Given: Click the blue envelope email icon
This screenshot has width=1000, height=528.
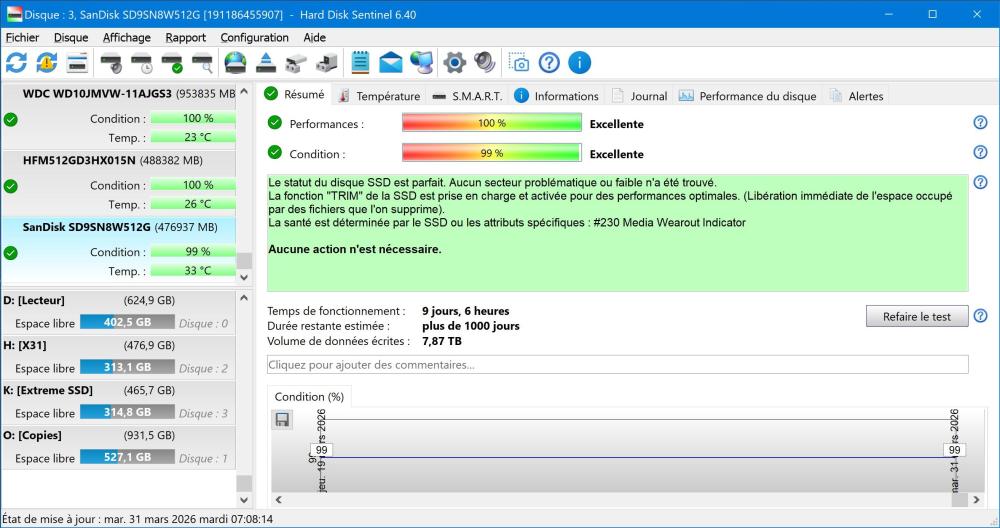Looking at the screenshot, I should (391, 62).
